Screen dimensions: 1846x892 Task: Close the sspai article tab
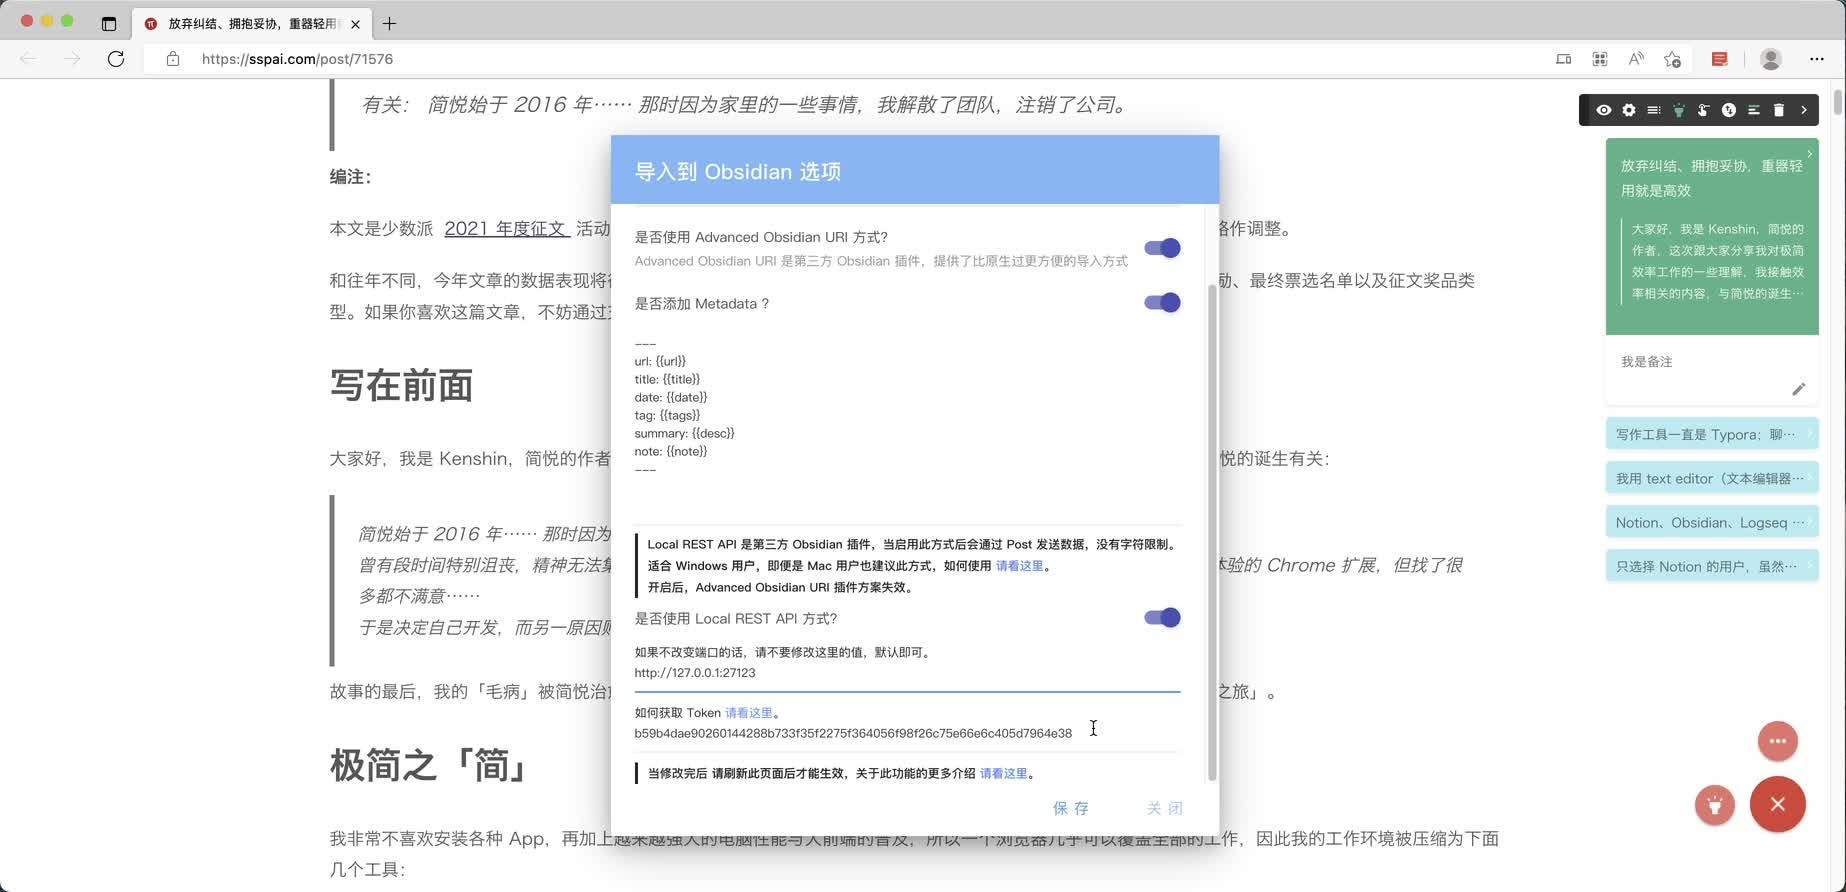(355, 23)
